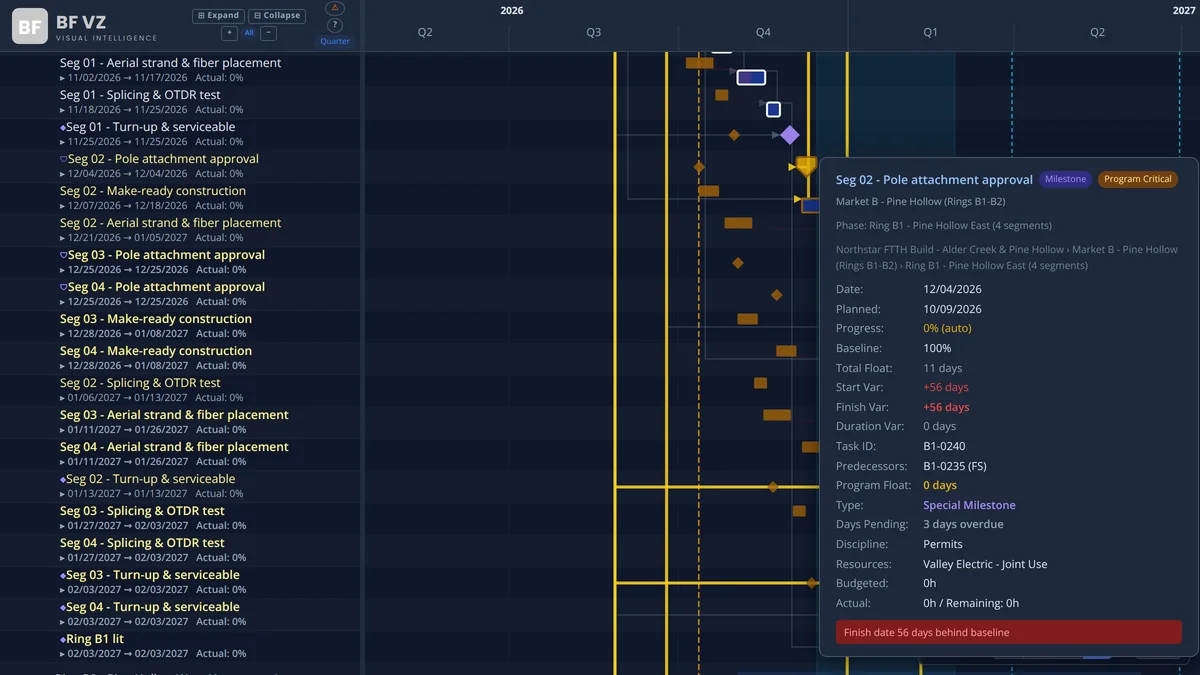Expand the Seg 01 Splicing & OTDR test row triangle
Viewport: 1200px width, 675px height.
click(63, 110)
